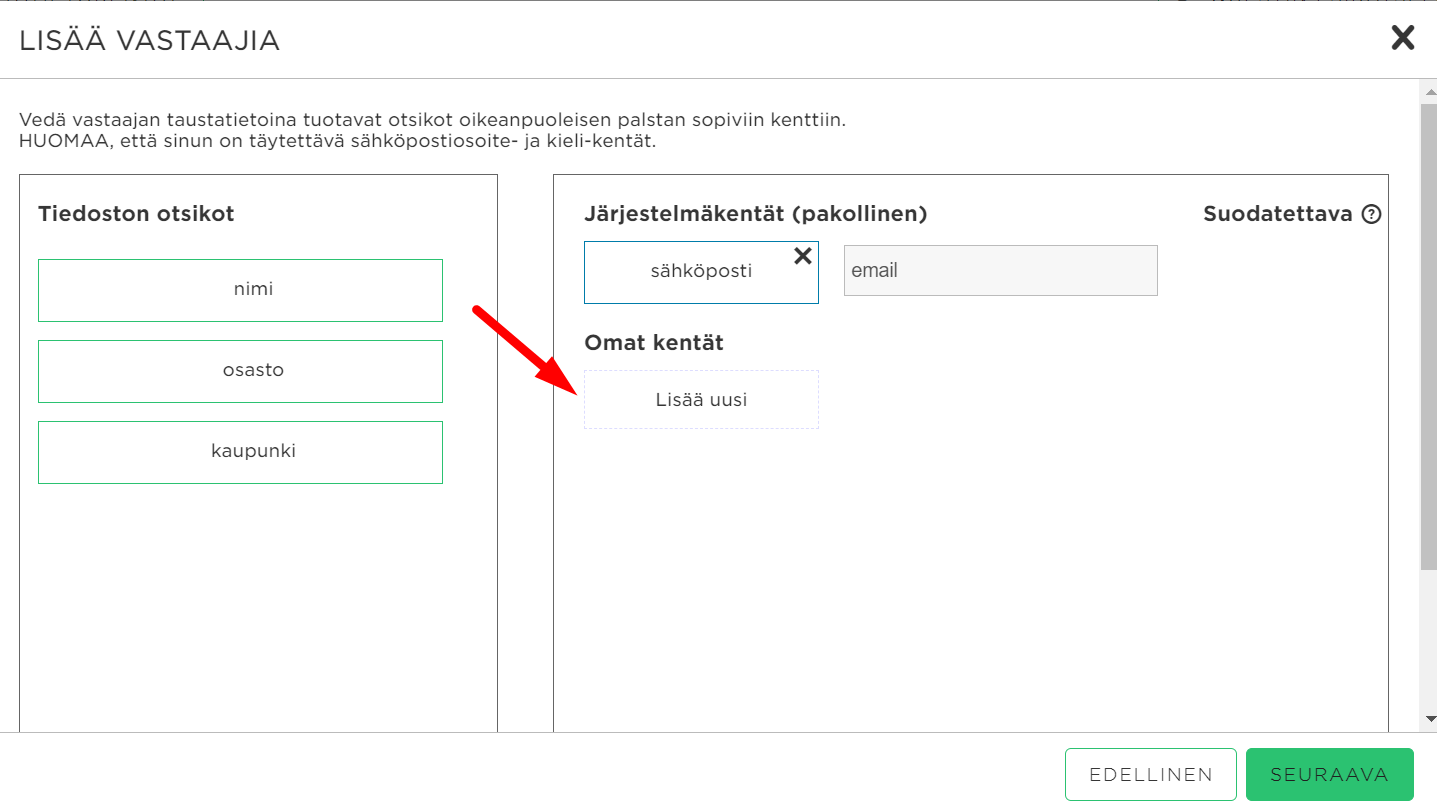Select the osasto file header
This screenshot has width=1437, height=810.
tap(240, 371)
